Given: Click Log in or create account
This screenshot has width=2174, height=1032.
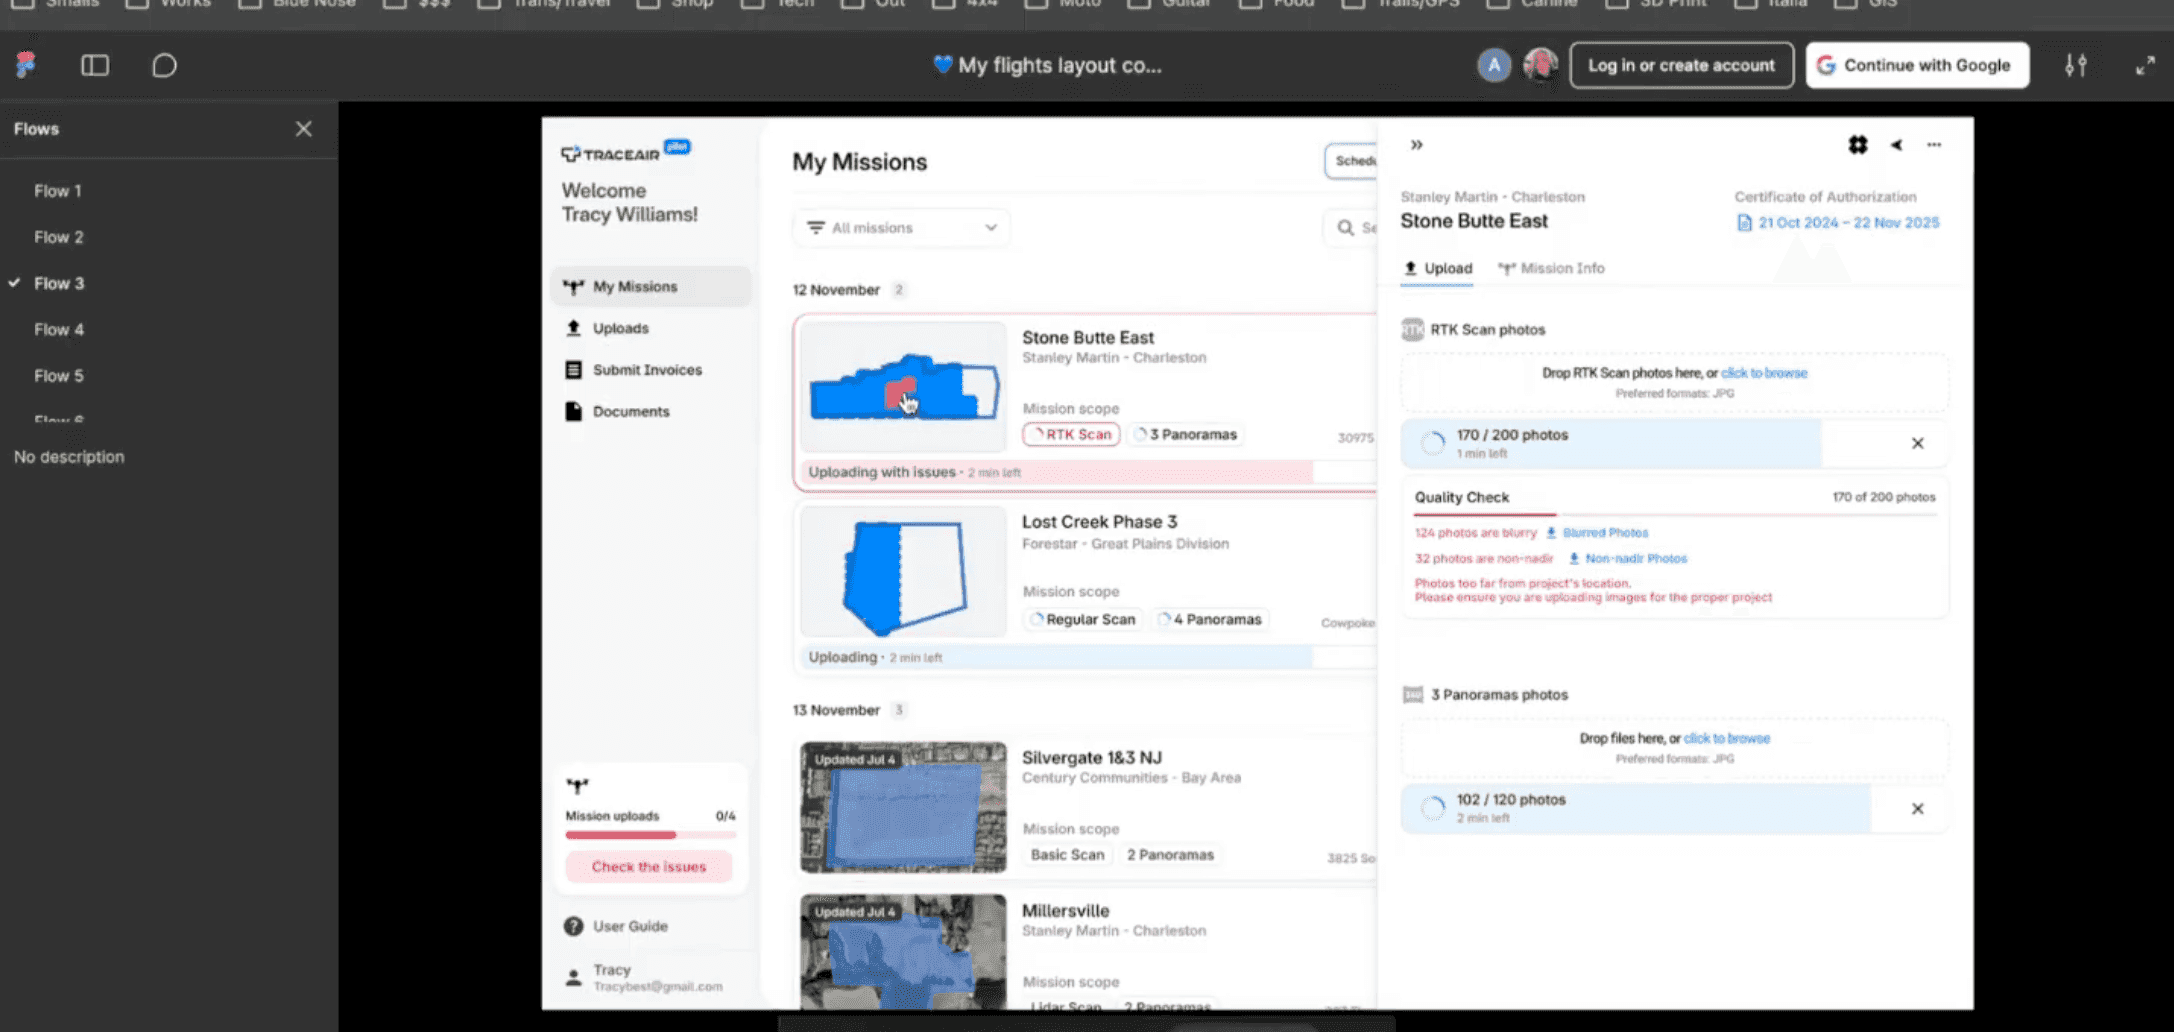Looking at the screenshot, I should 1681,65.
